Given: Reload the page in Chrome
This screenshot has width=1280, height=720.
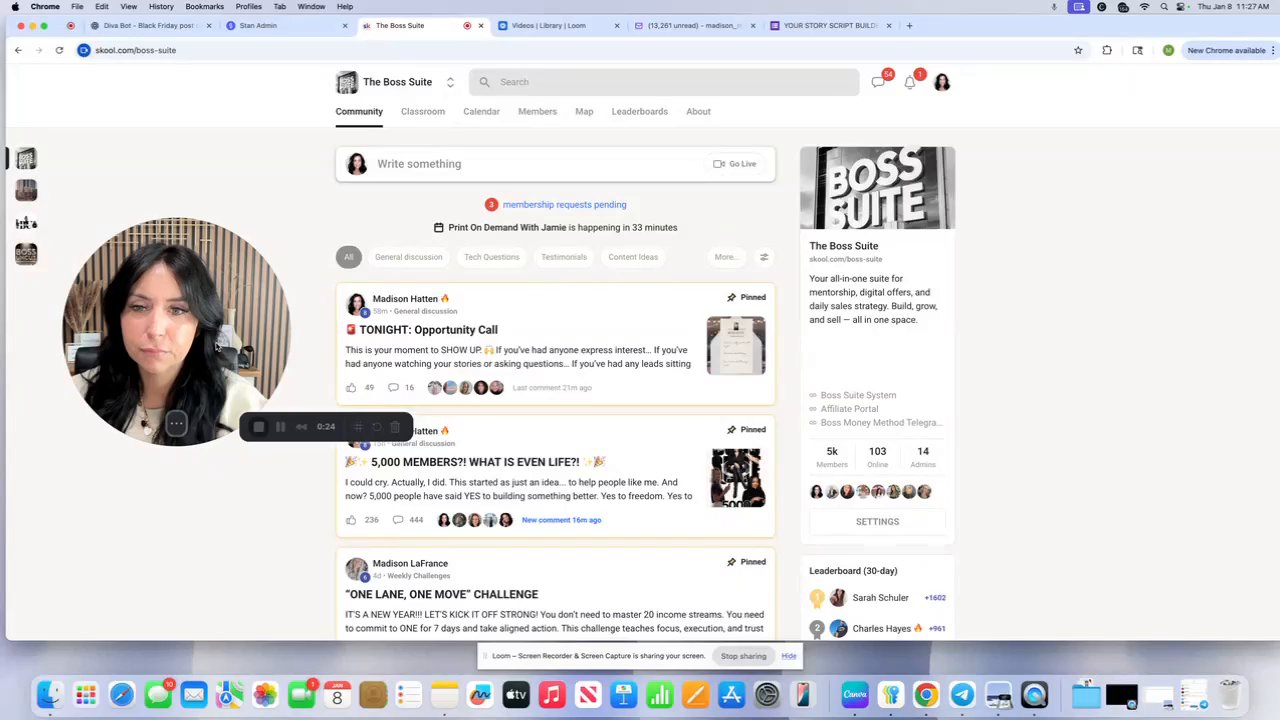Looking at the screenshot, I should pyautogui.click(x=59, y=50).
